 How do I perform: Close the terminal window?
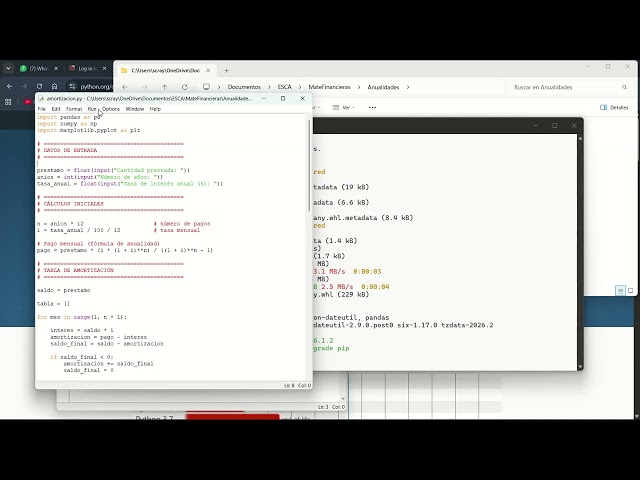click(574, 126)
